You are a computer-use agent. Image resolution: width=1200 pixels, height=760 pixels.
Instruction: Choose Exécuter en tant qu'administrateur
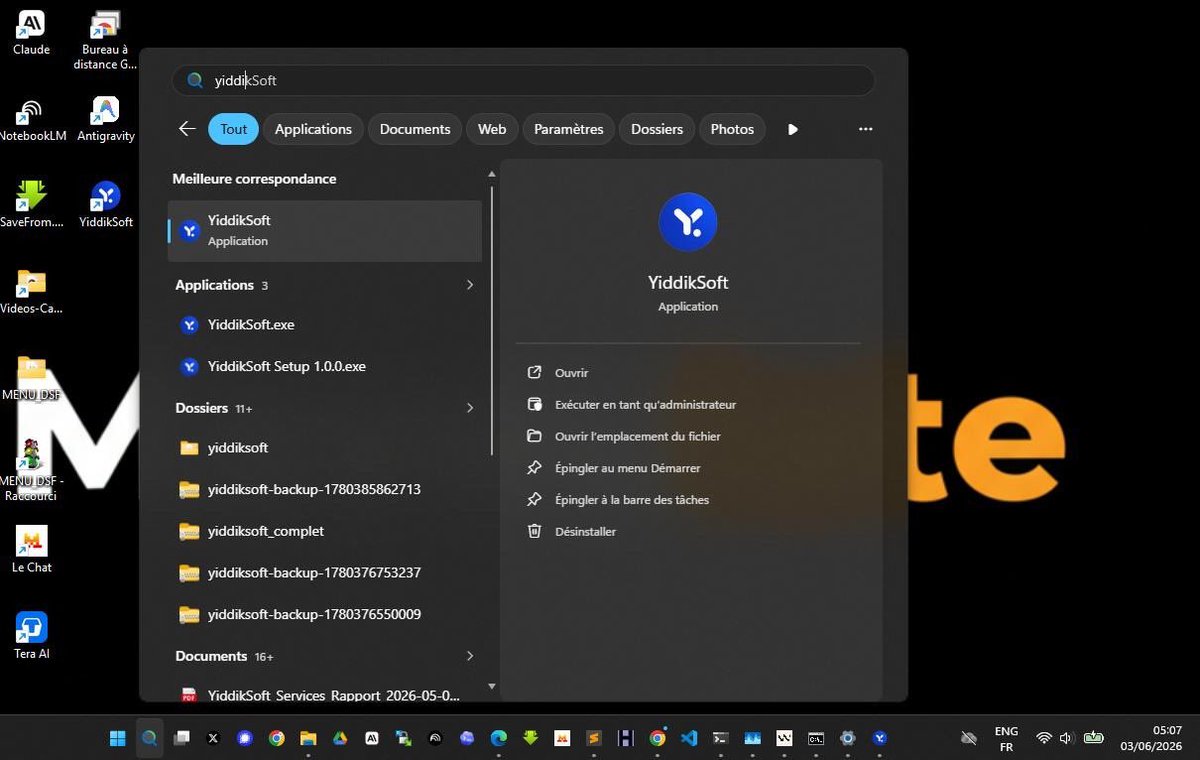coord(645,405)
